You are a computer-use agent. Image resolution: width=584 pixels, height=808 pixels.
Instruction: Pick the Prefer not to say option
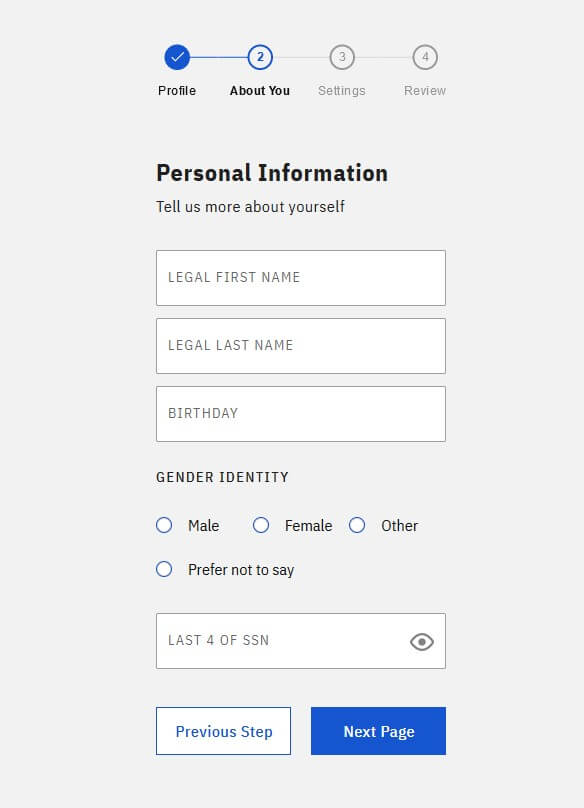point(164,569)
